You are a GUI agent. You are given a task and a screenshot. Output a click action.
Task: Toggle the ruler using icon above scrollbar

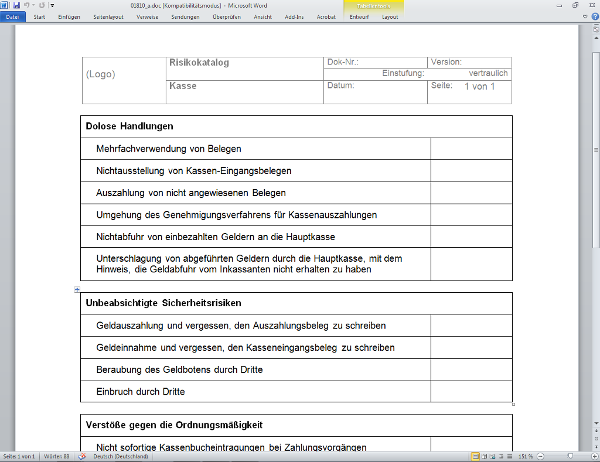[x=594, y=29]
